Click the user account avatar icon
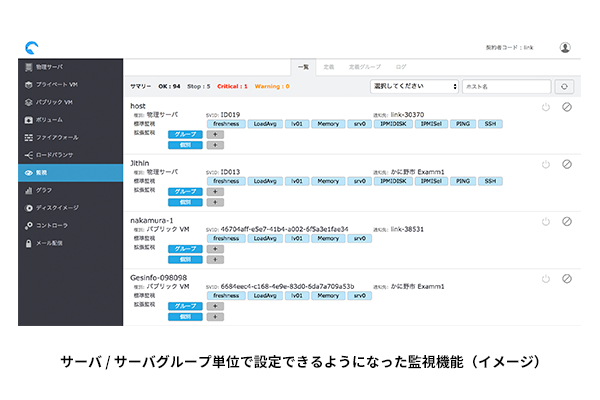This screenshot has width=600, height=400. tap(565, 47)
